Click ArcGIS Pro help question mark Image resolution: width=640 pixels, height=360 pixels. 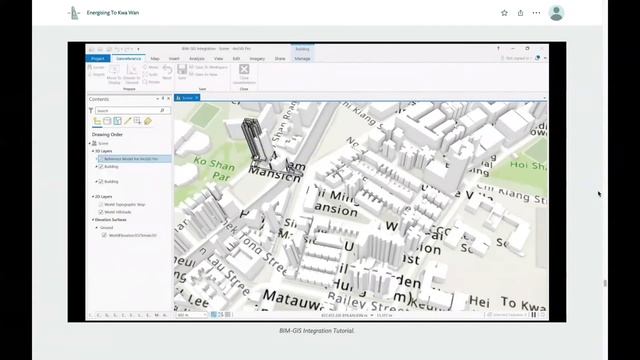point(498,49)
